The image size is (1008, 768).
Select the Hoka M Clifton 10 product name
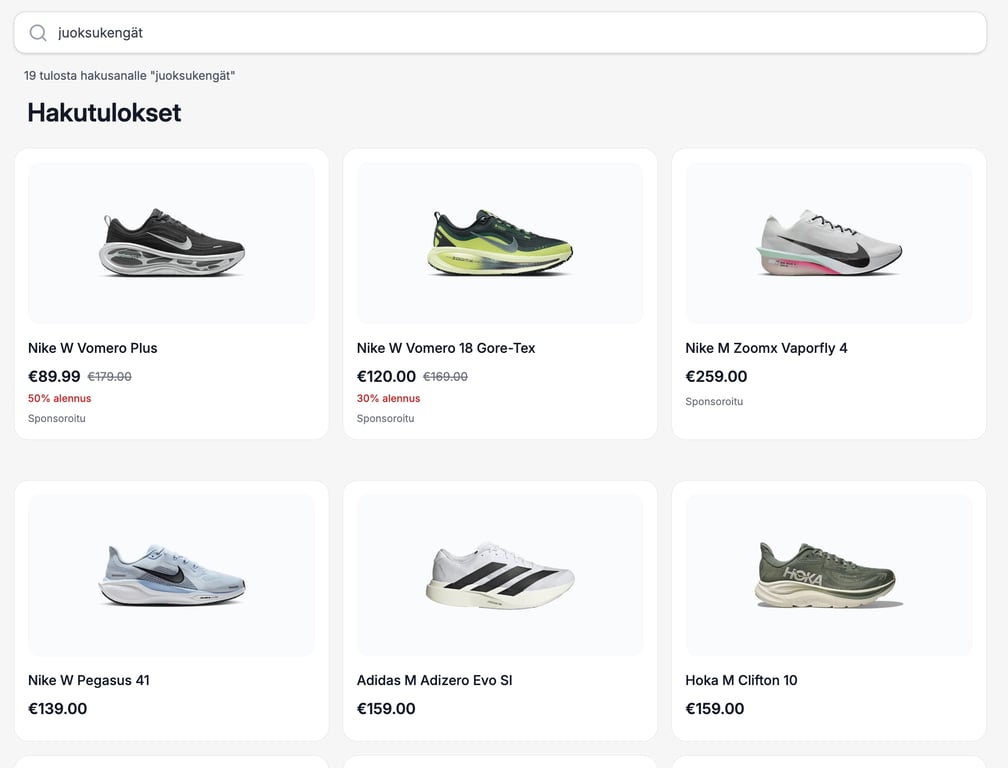tap(741, 680)
